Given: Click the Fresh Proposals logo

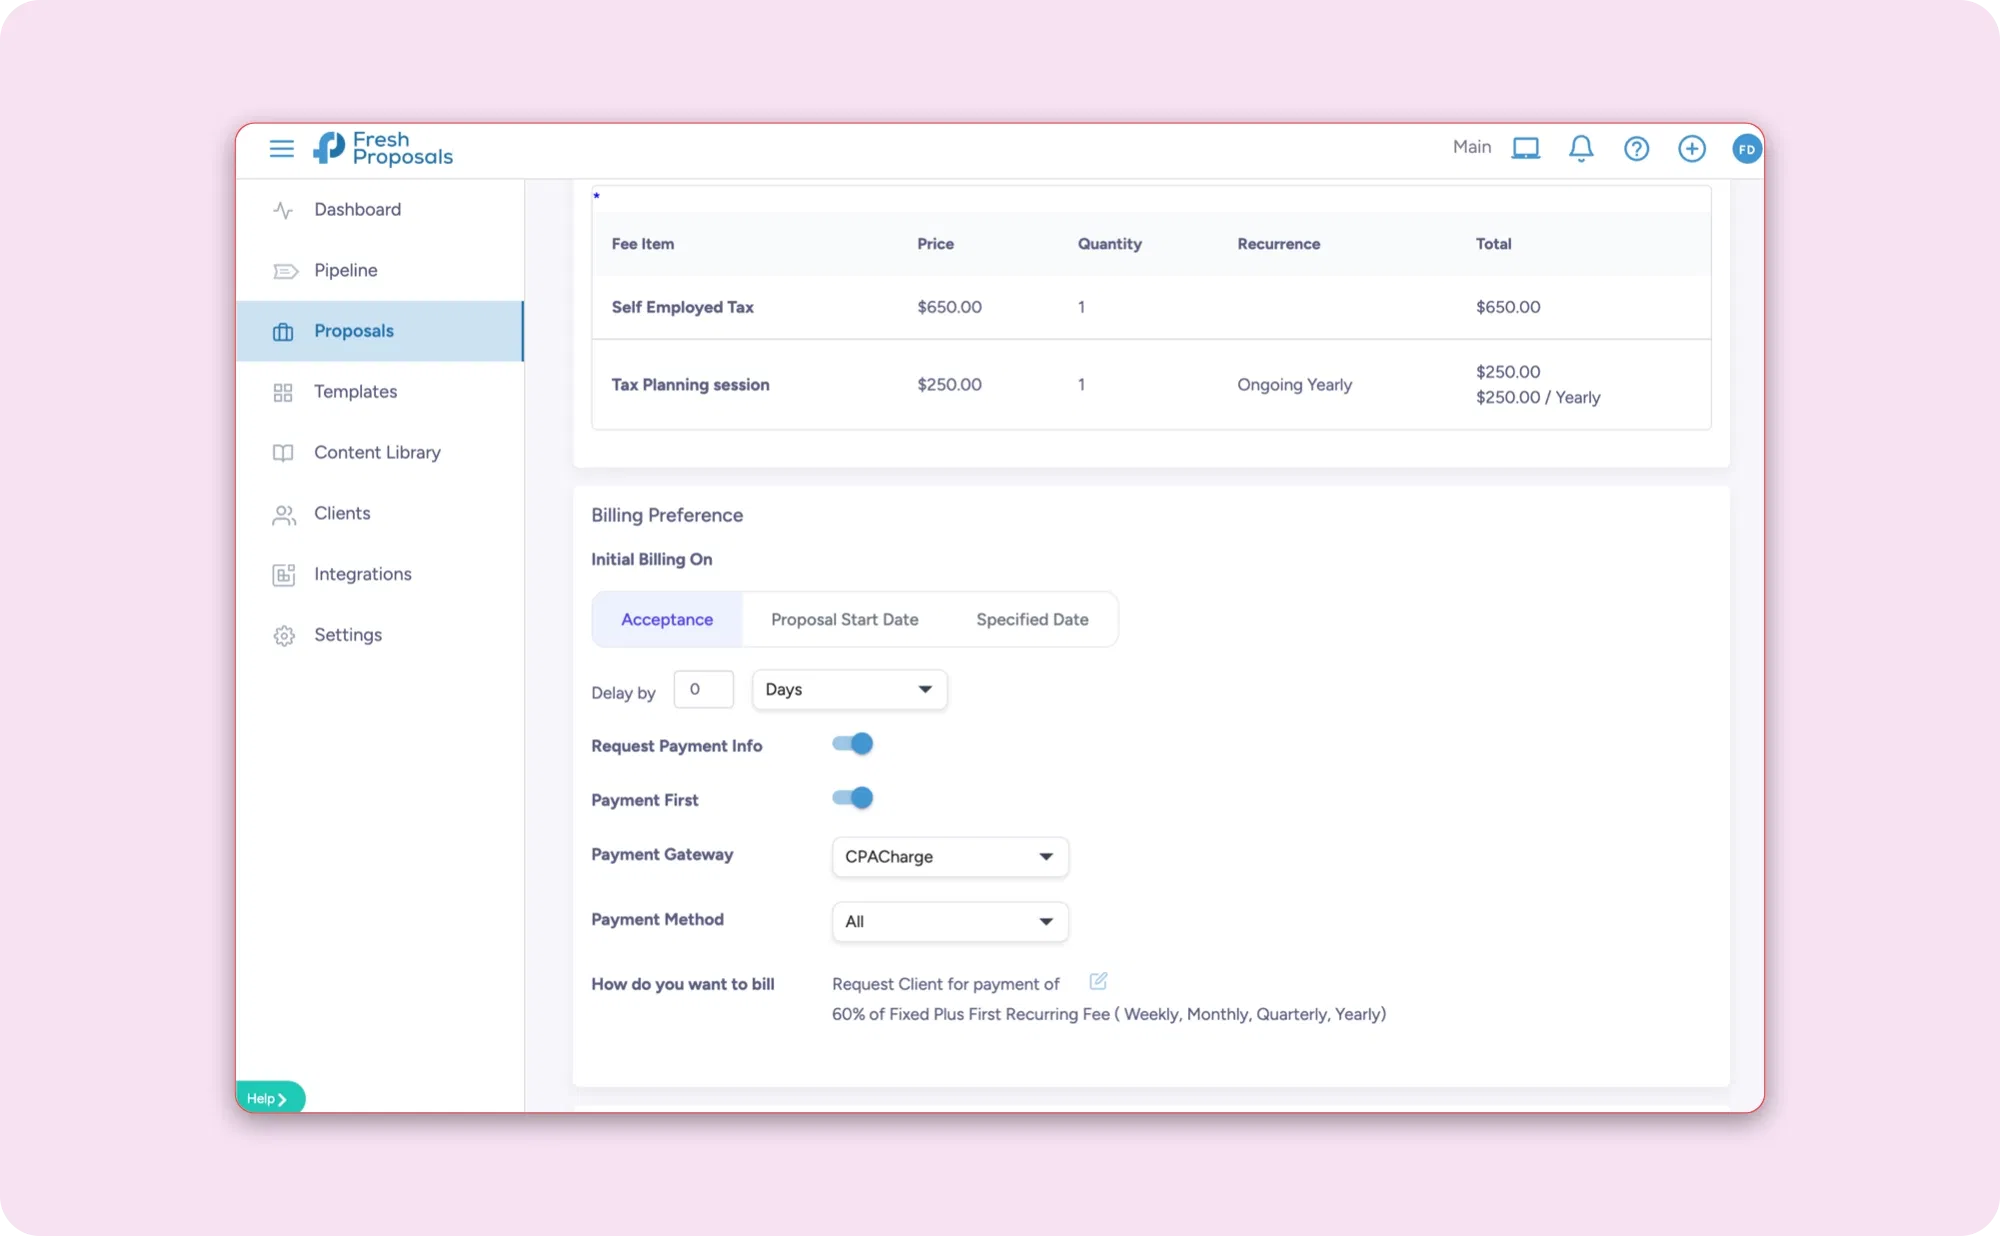Looking at the screenshot, I should [x=383, y=149].
